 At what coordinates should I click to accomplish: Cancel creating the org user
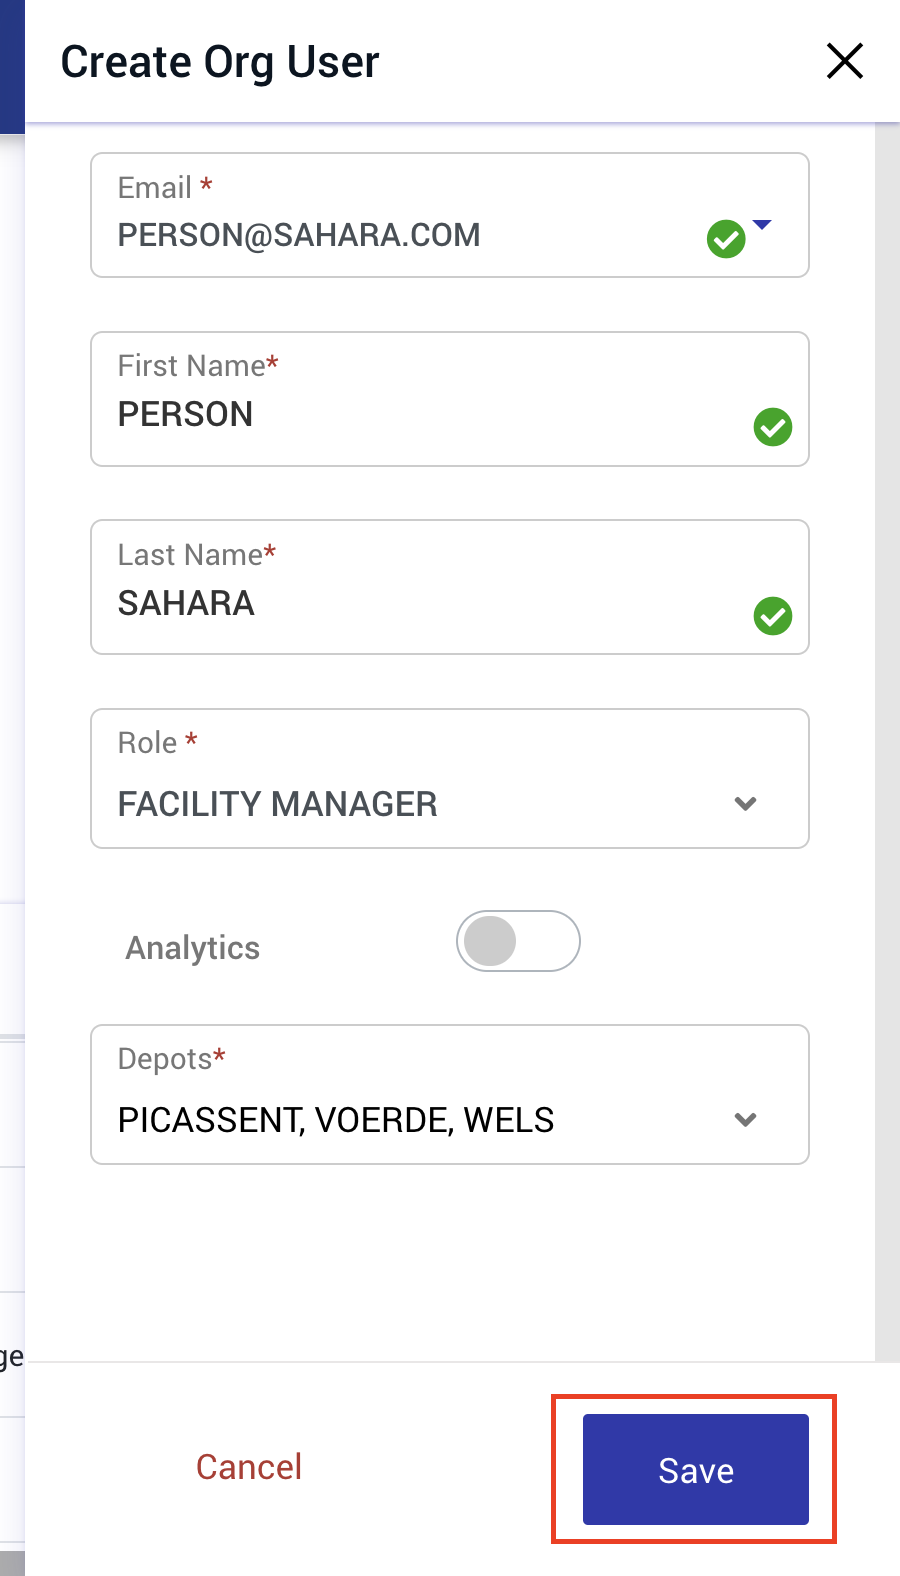pyautogui.click(x=249, y=1466)
